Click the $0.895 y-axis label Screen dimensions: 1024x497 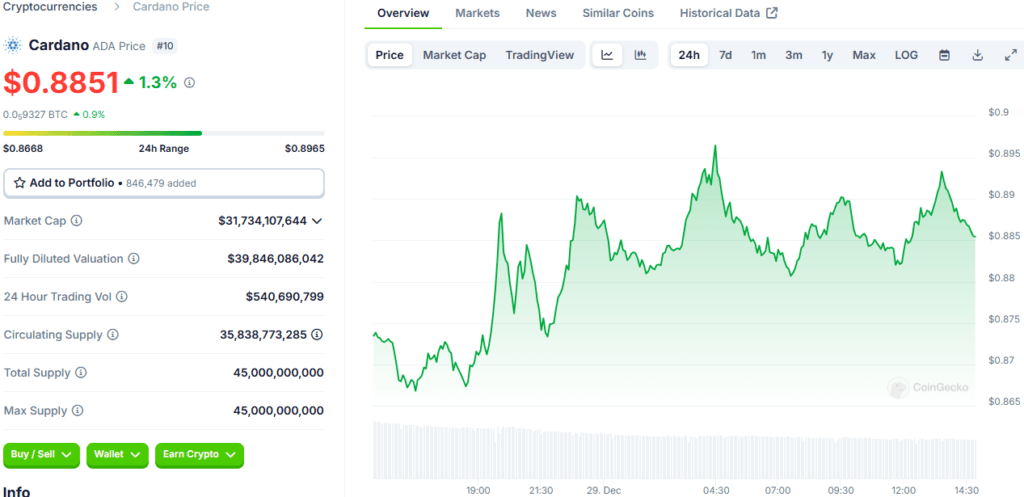[x=1002, y=153]
